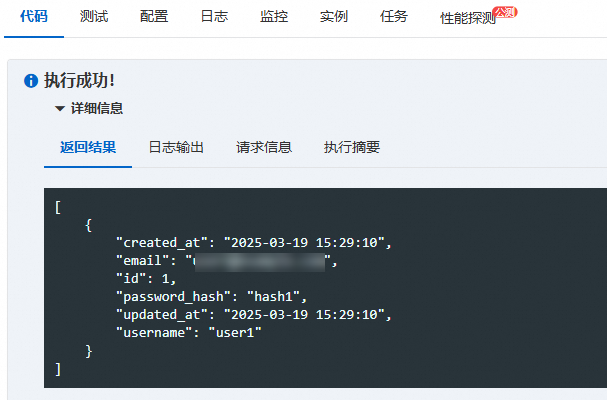Image resolution: width=607 pixels, height=400 pixels.
Task: Show the 日志输出 sub-tab
Action: (x=176, y=147)
